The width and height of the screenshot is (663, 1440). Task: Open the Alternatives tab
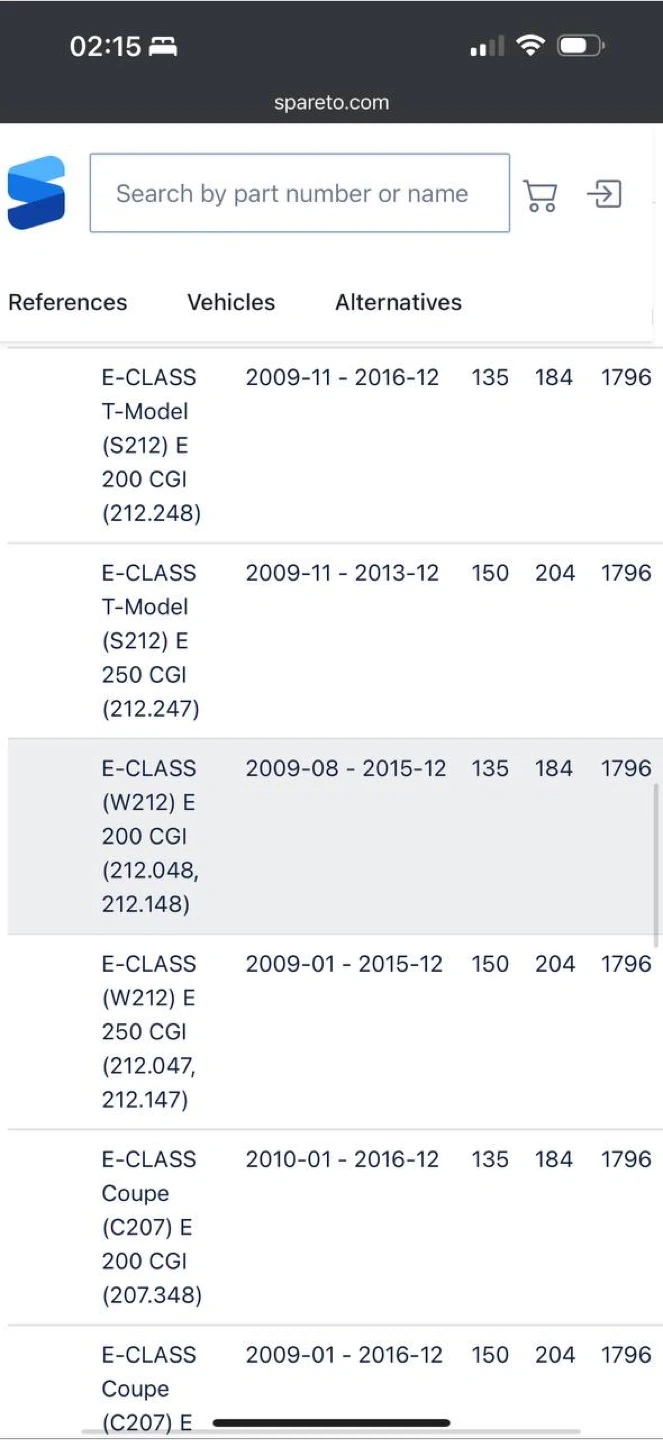(398, 302)
